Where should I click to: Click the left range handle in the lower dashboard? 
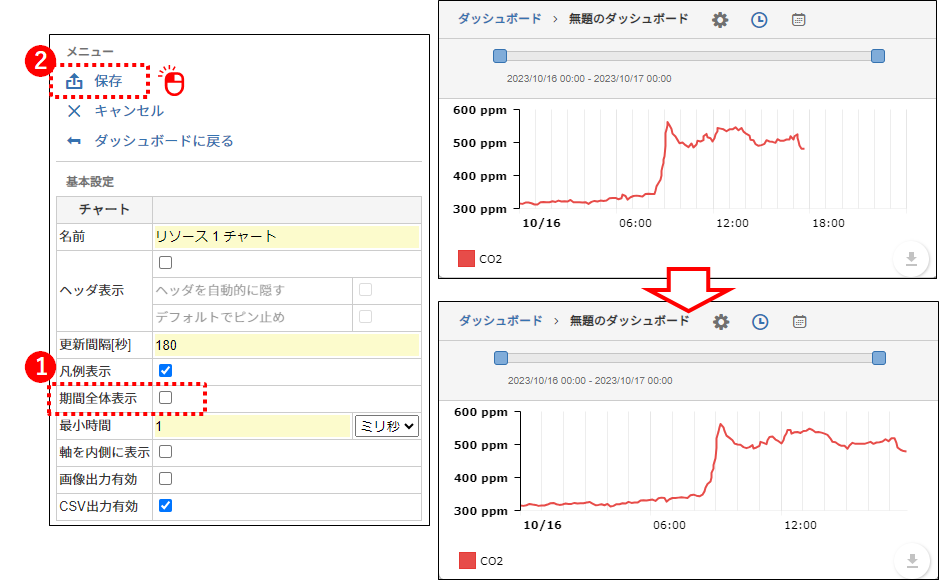coord(501,359)
